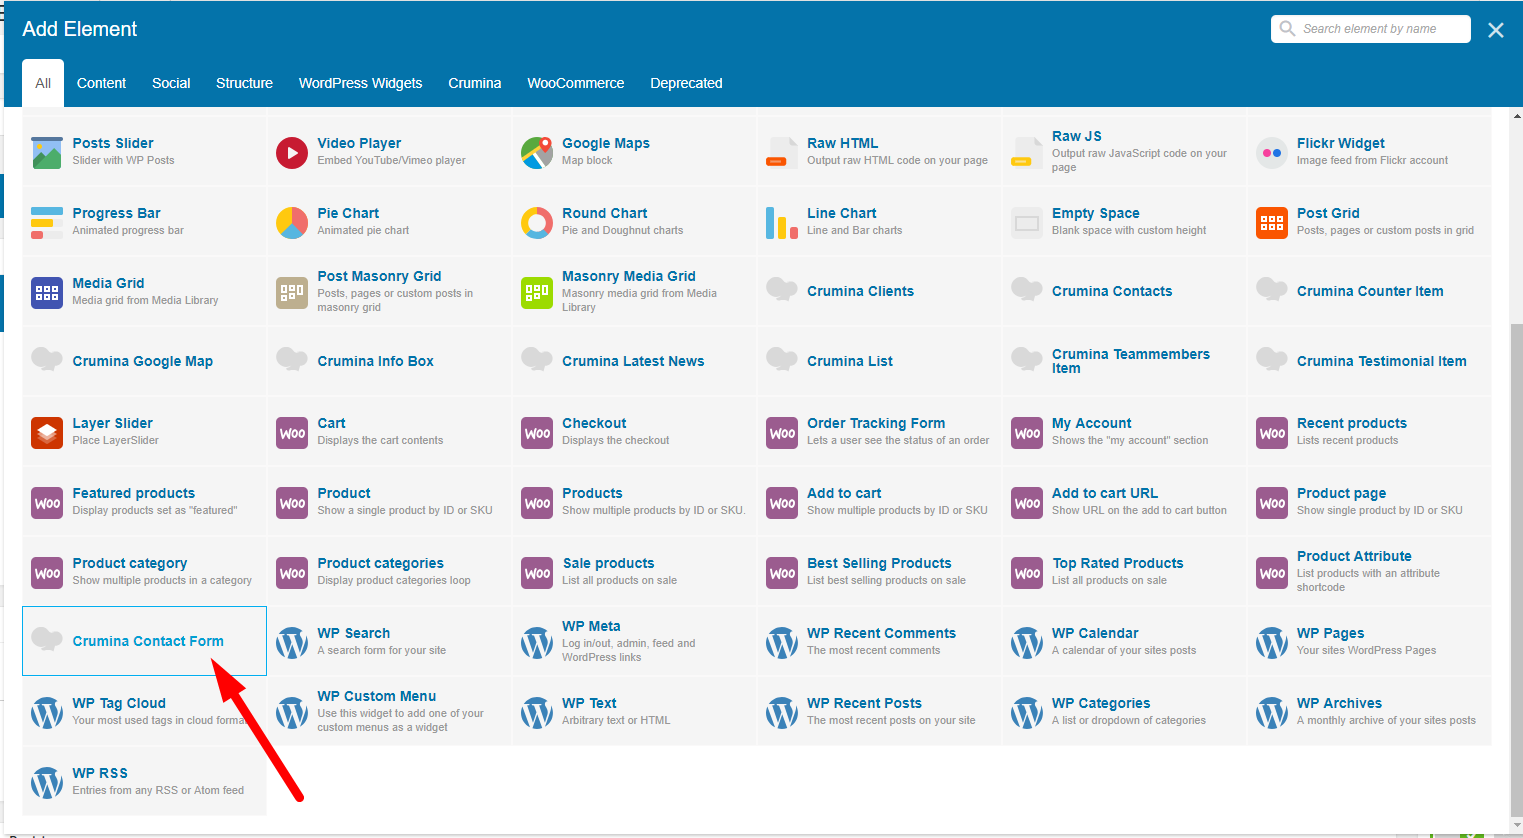Click the green Masonry Media Grid icon
This screenshot has height=838, width=1523.
537,293
